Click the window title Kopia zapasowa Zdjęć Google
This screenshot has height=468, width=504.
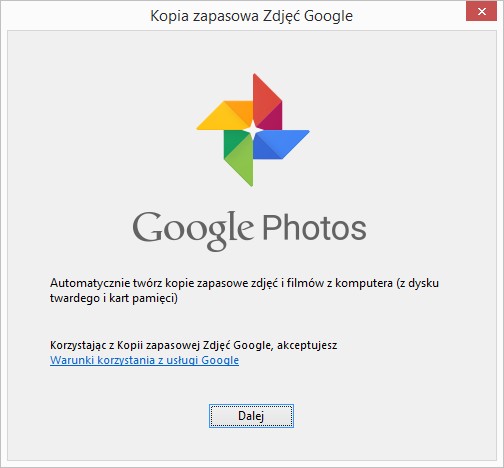coord(251,16)
